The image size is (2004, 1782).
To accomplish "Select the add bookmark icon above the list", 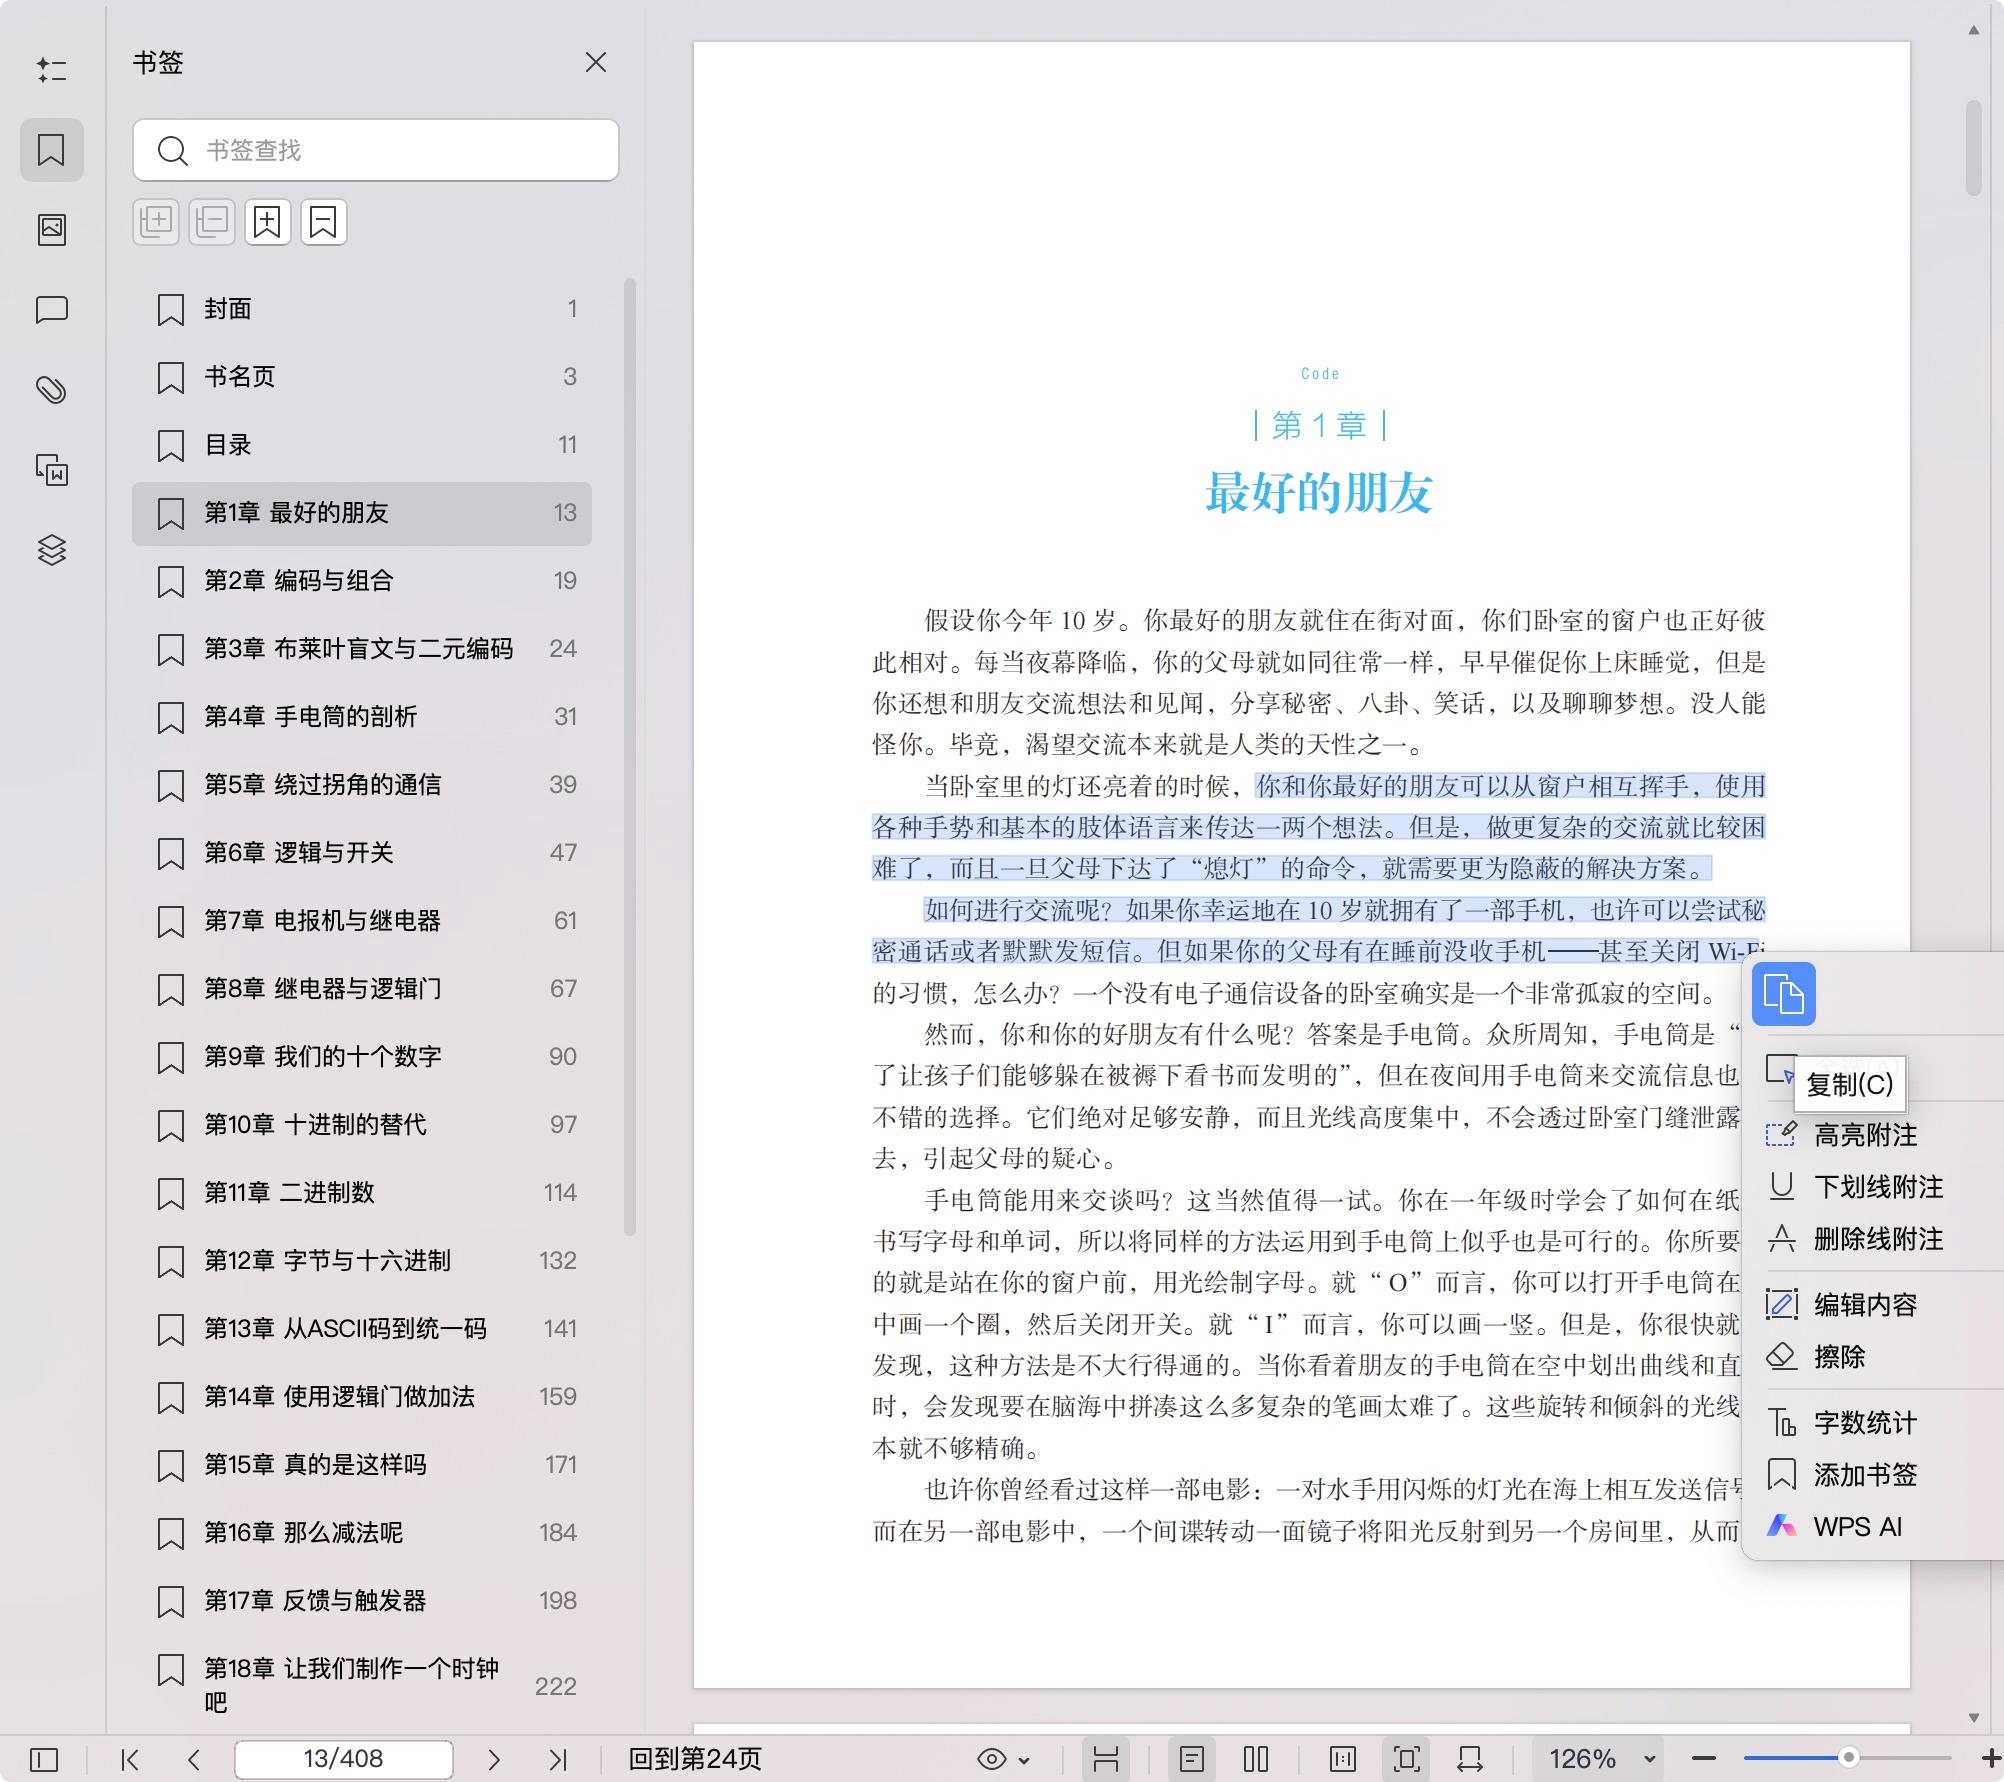I will click(x=266, y=222).
